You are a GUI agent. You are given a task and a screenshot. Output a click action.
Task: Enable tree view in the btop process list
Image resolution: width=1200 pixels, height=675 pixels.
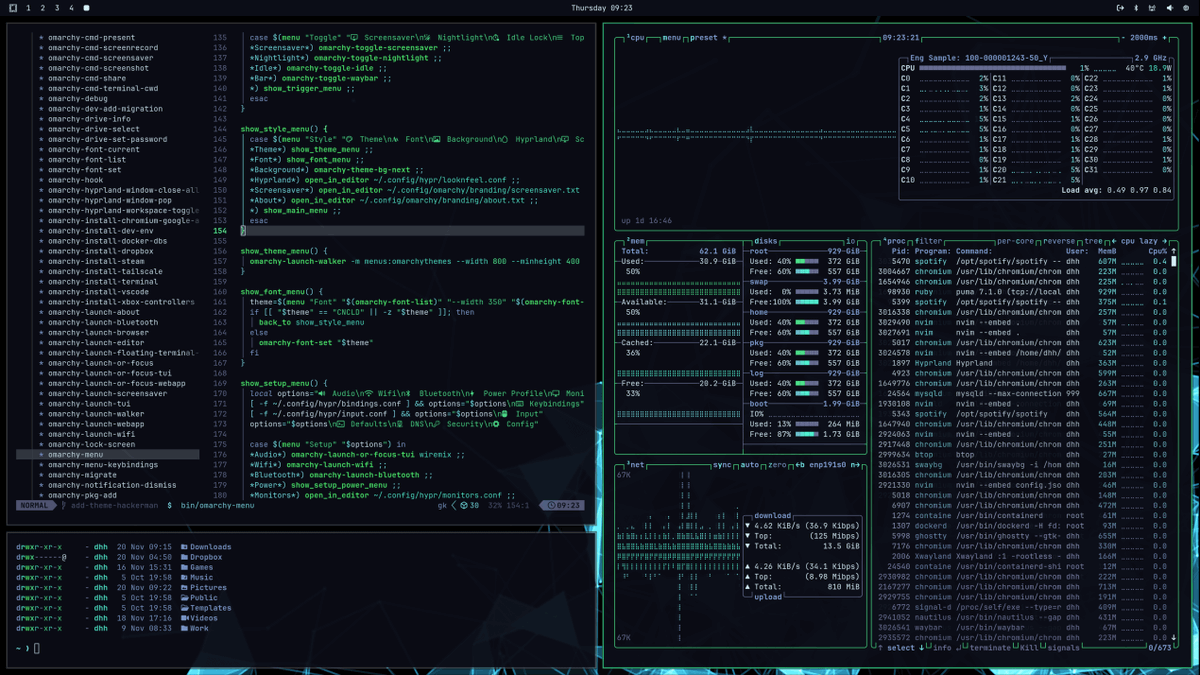[1092, 242]
